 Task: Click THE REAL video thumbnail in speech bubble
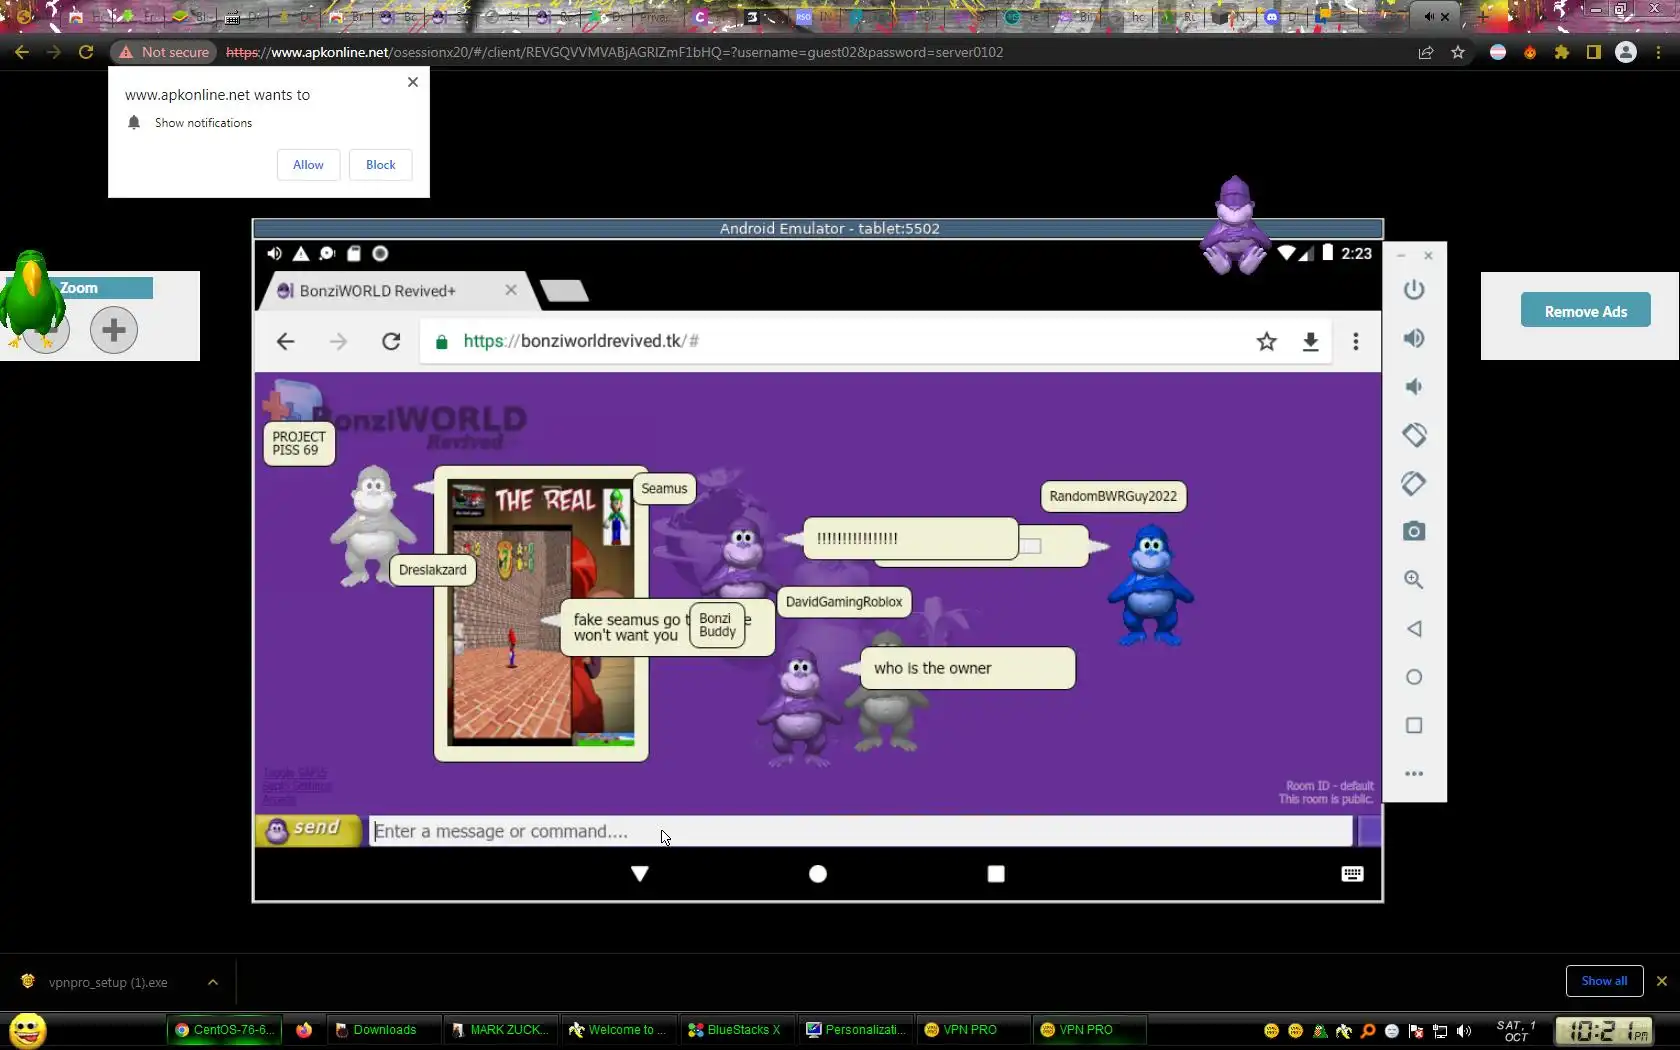point(541,614)
